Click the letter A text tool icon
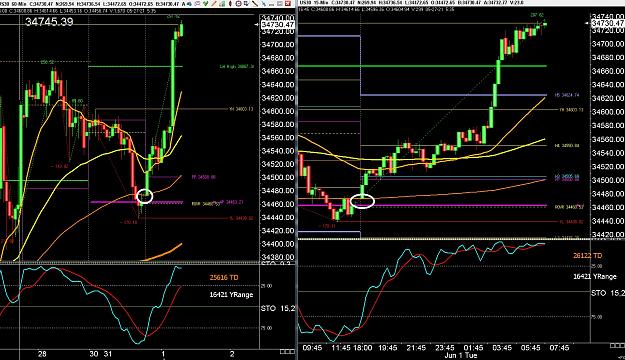 coord(183,4)
